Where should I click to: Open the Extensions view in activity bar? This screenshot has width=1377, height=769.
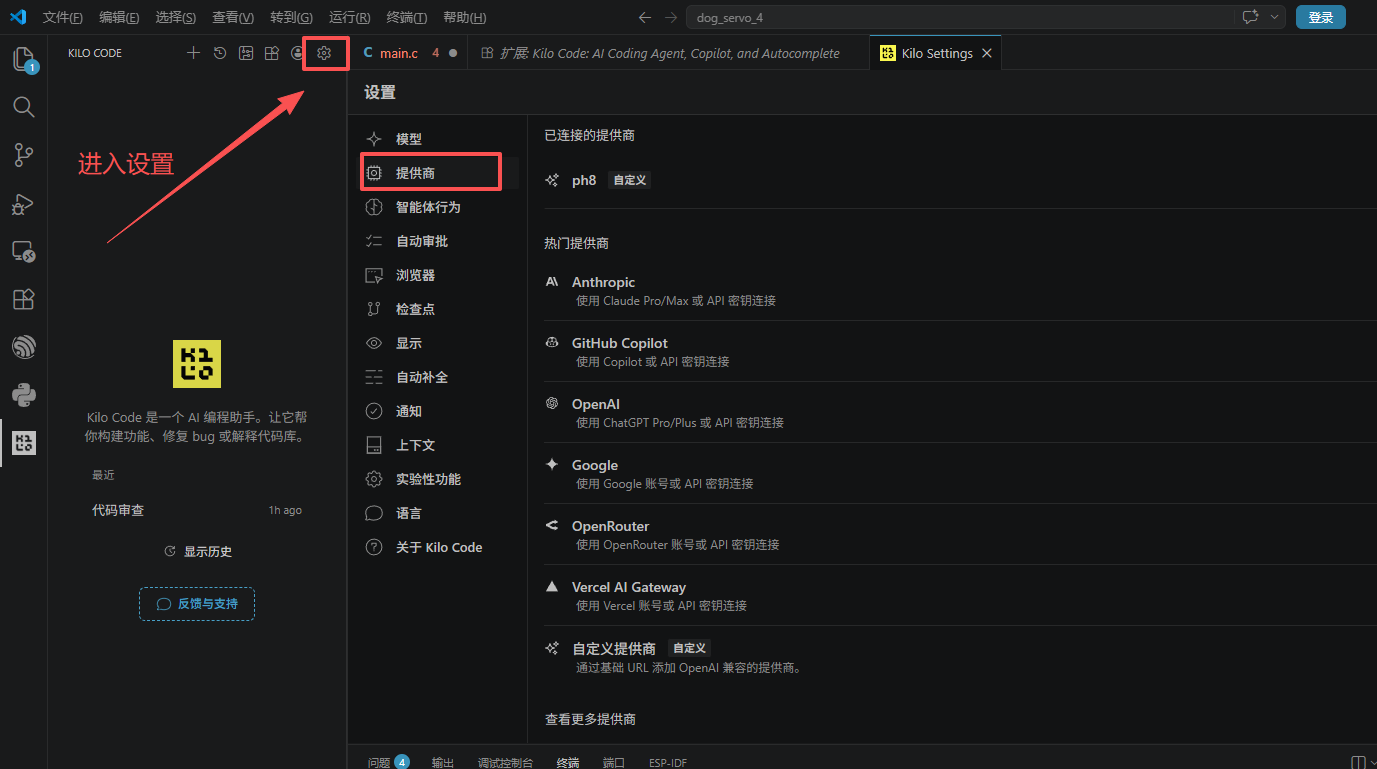23,299
